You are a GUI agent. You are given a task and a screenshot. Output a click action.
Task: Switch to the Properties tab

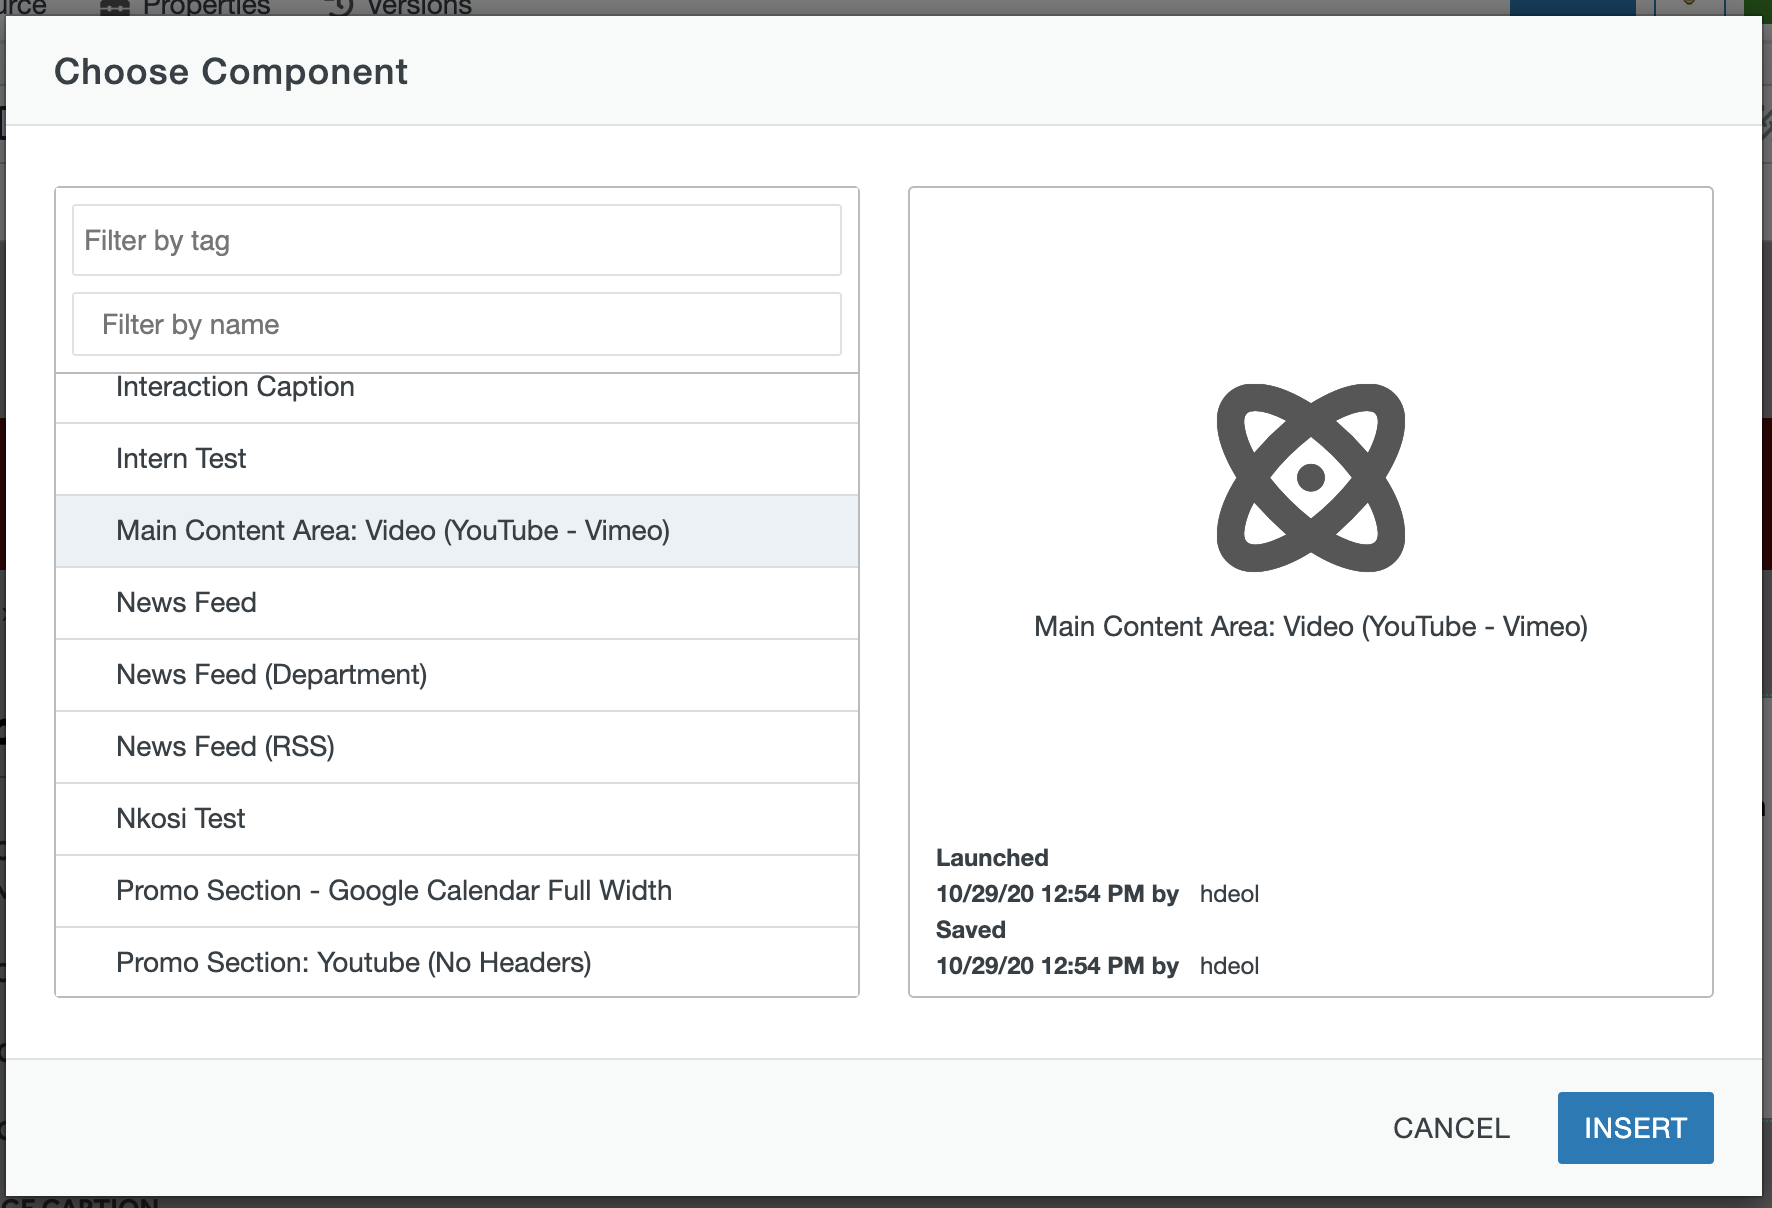(x=205, y=7)
